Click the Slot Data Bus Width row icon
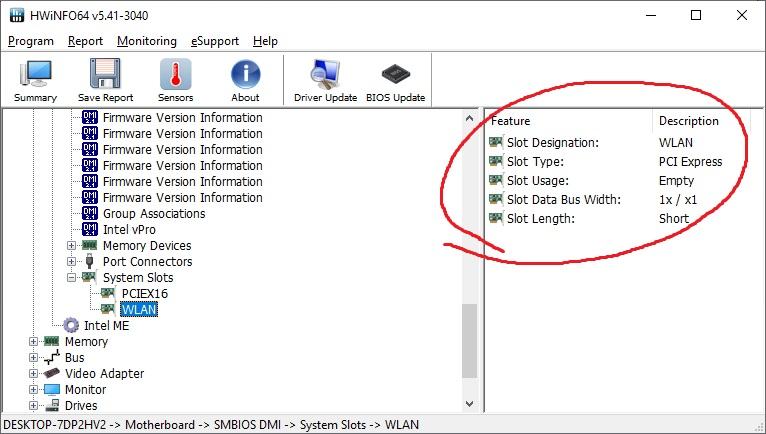 point(496,199)
